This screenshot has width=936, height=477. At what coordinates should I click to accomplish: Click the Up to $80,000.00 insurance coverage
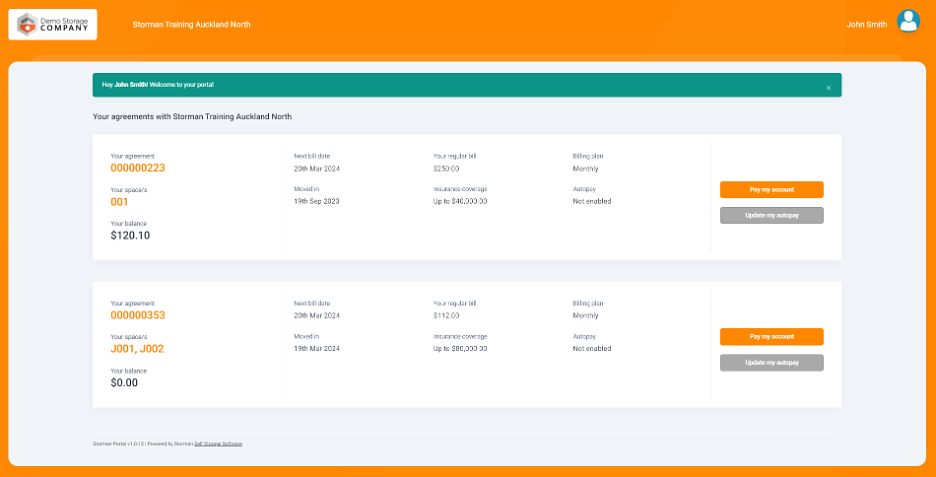pyautogui.click(x=460, y=349)
